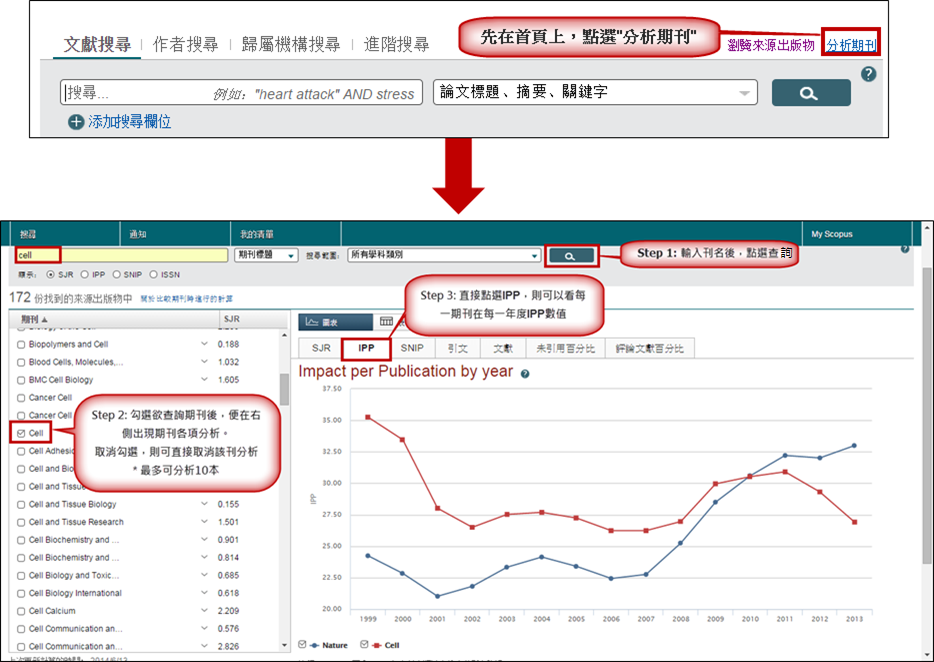
Task: Expand the Cell and Tissue Biology row chevron
Action: 204,504
